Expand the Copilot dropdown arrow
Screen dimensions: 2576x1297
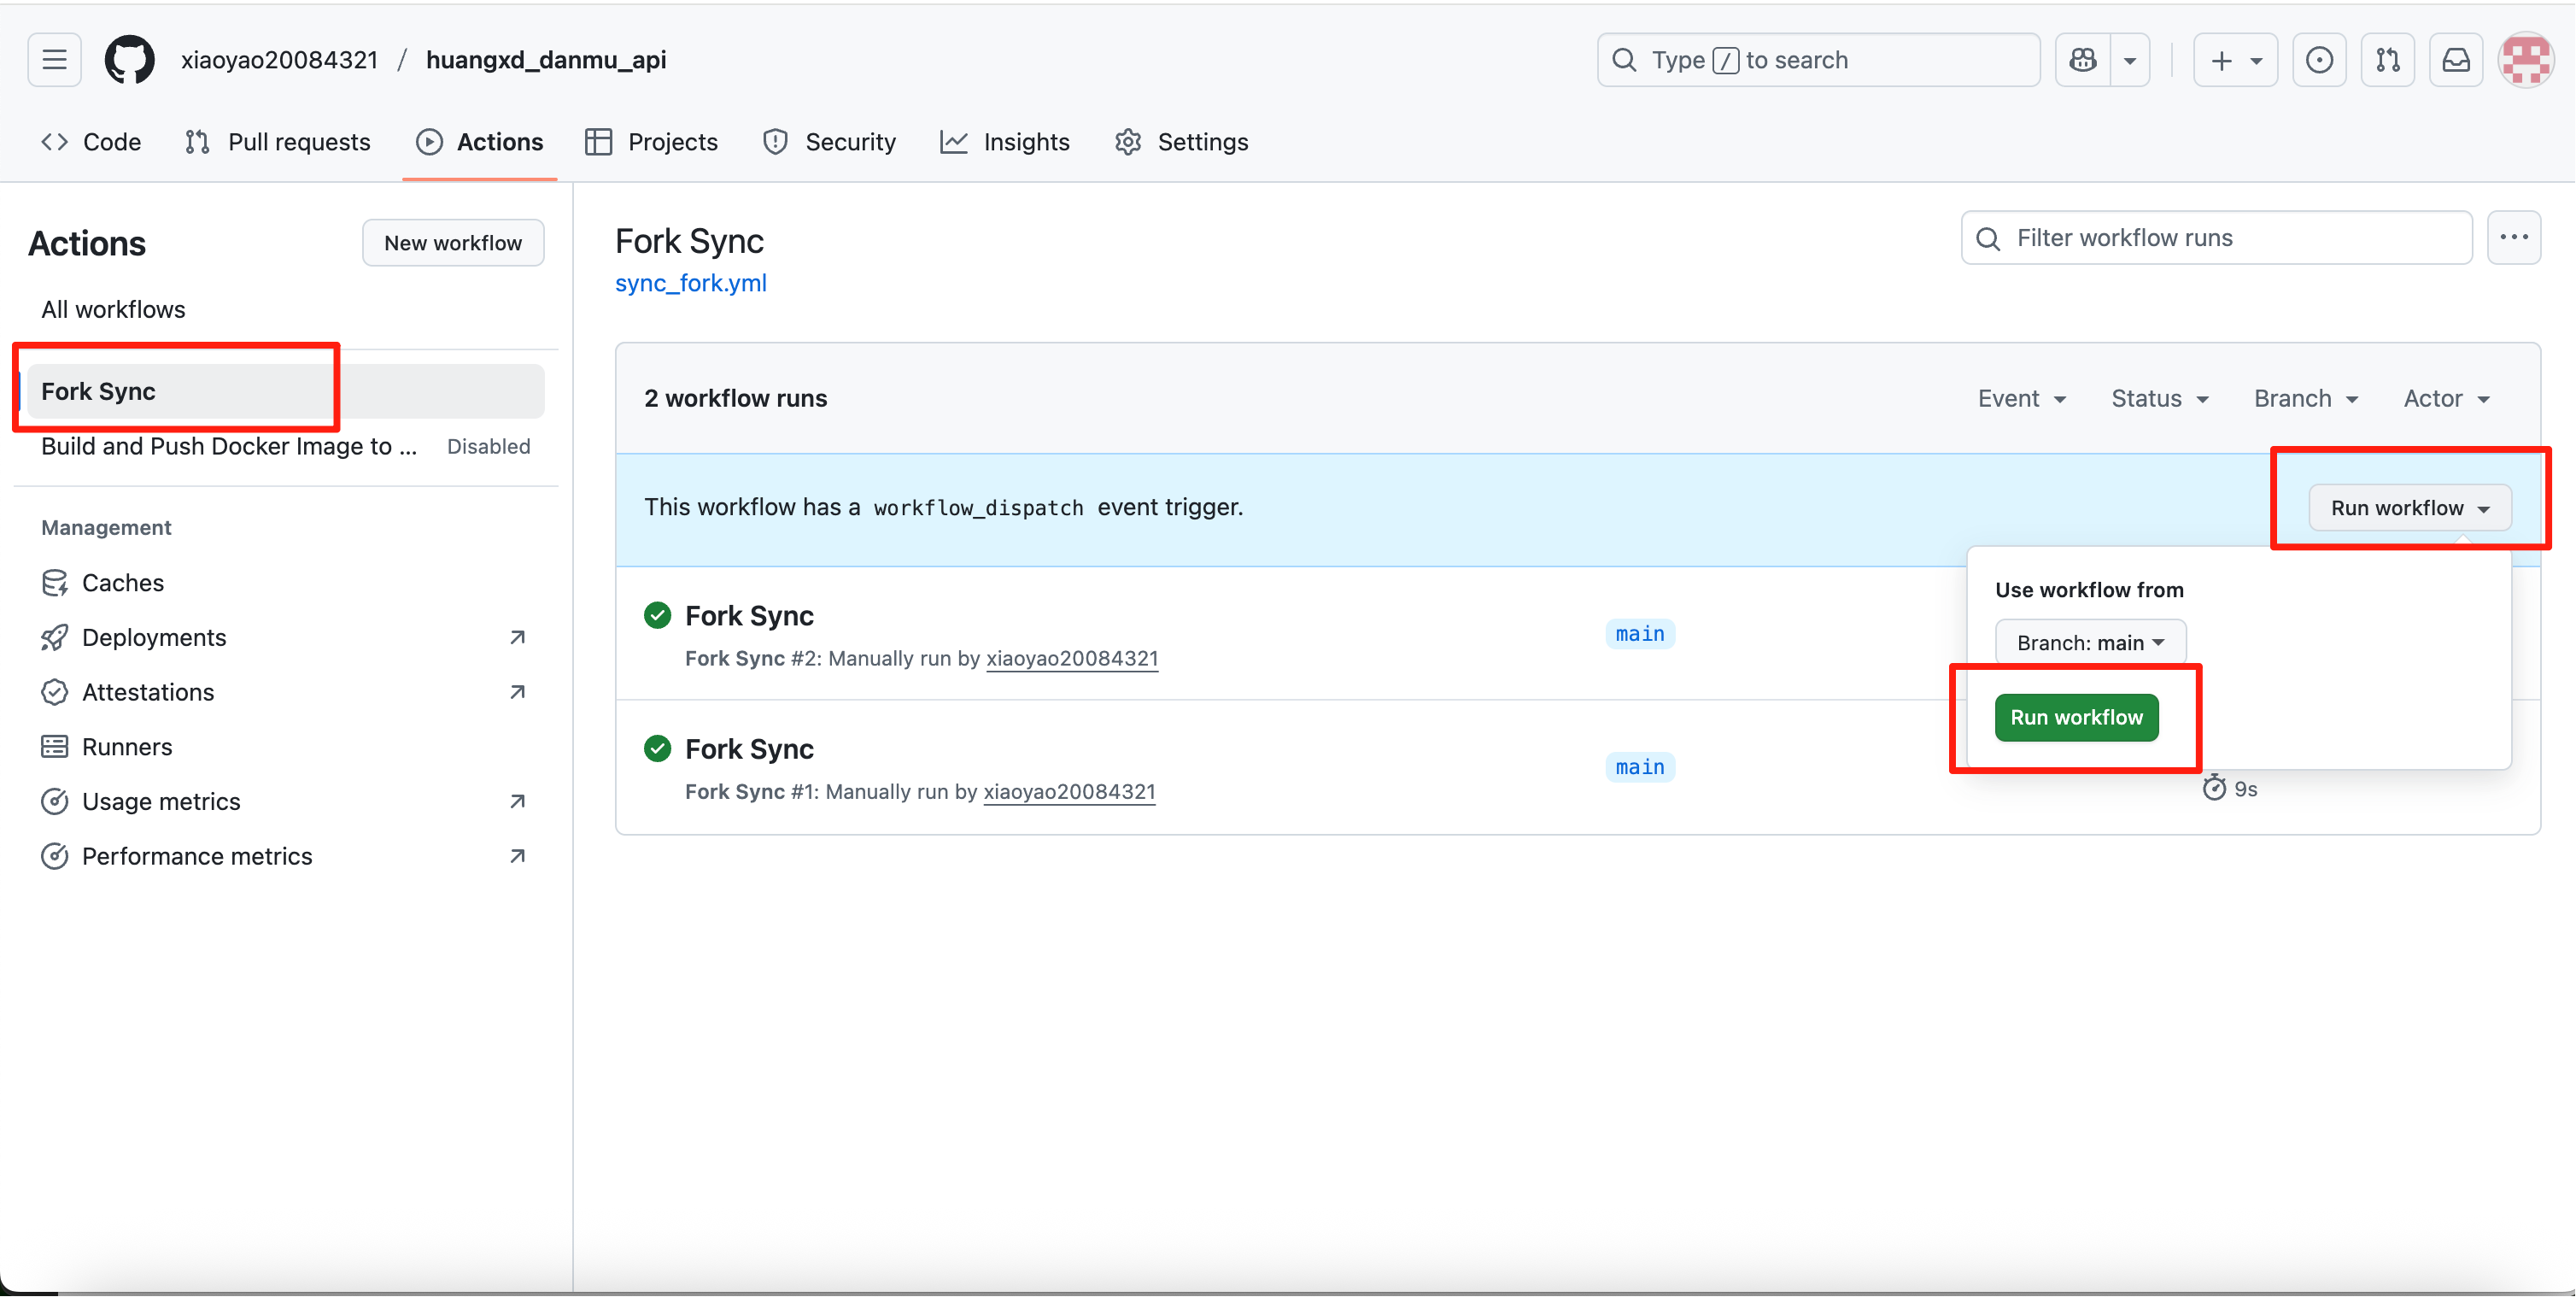(x=2130, y=60)
